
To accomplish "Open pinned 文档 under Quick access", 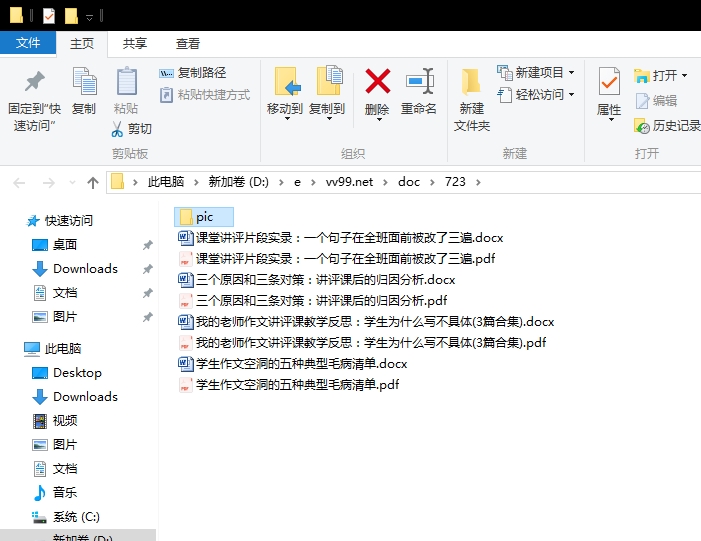I will pos(55,293).
